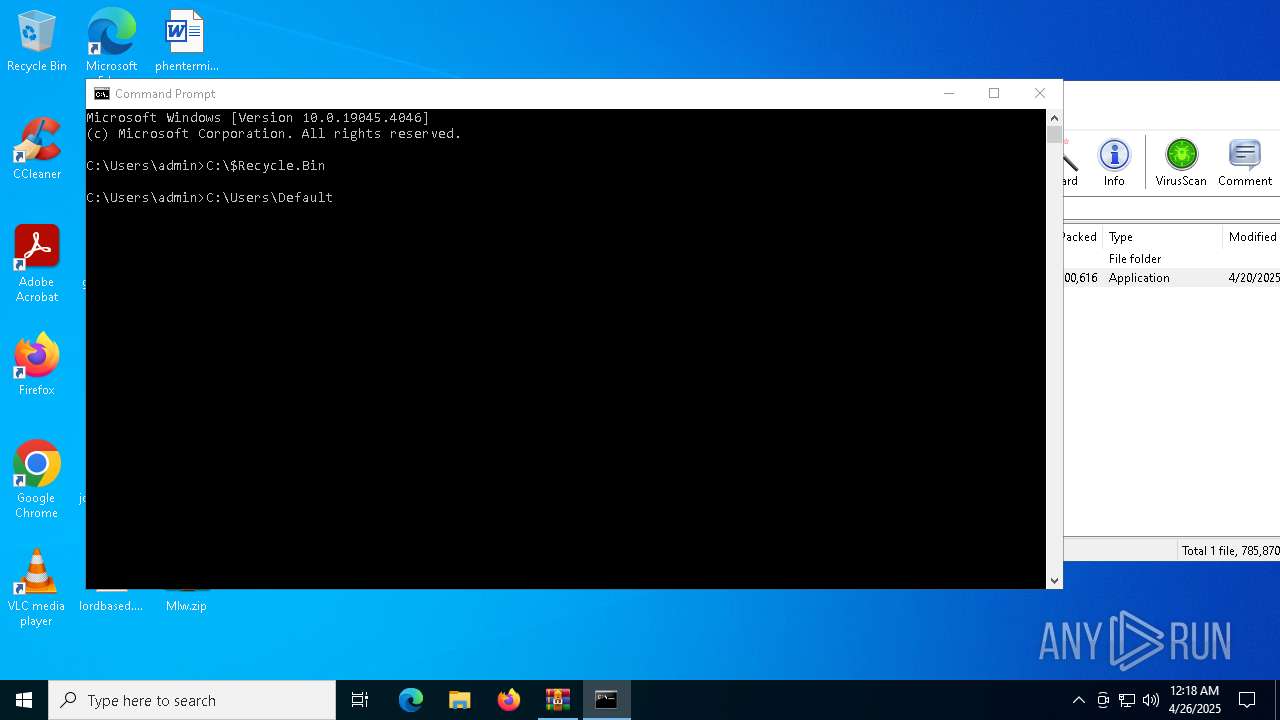This screenshot has width=1280, height=720.
Task: Select the Application row in WinRAR
Action: coord(1171,278)
